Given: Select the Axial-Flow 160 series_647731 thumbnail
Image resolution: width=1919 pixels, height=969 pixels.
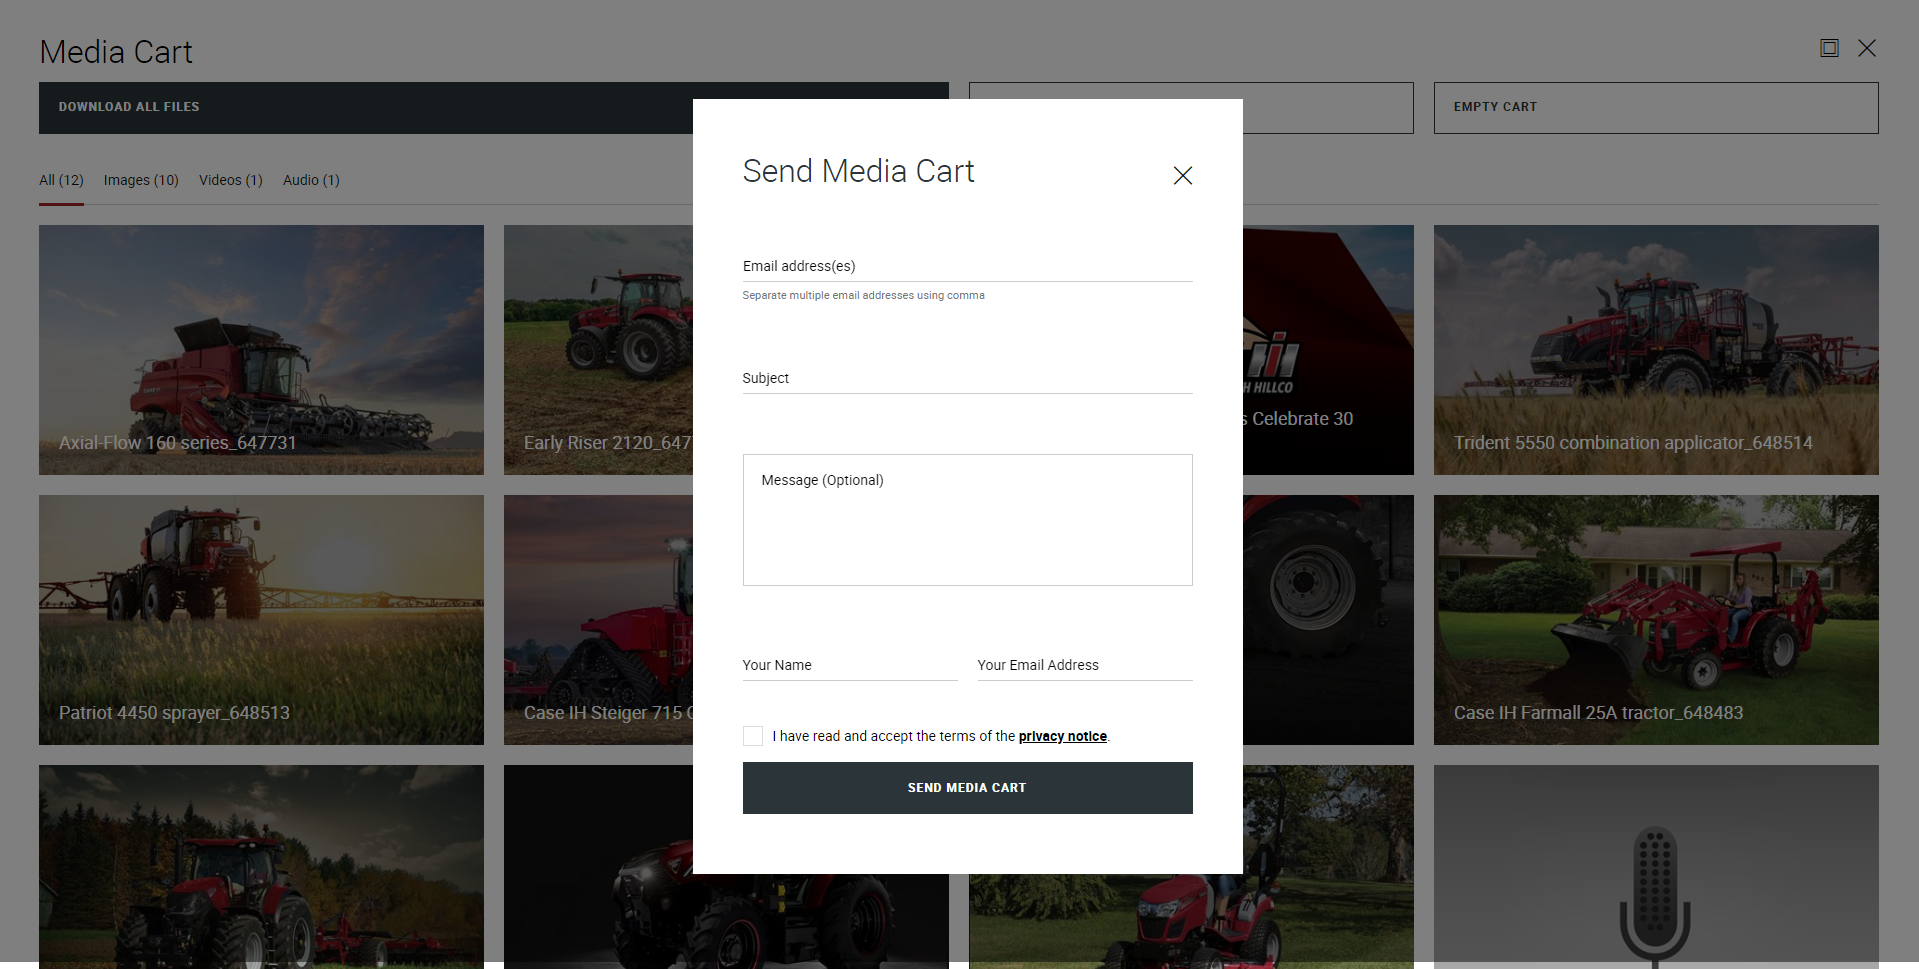Looking at the screenshot, I should [261, 349].
